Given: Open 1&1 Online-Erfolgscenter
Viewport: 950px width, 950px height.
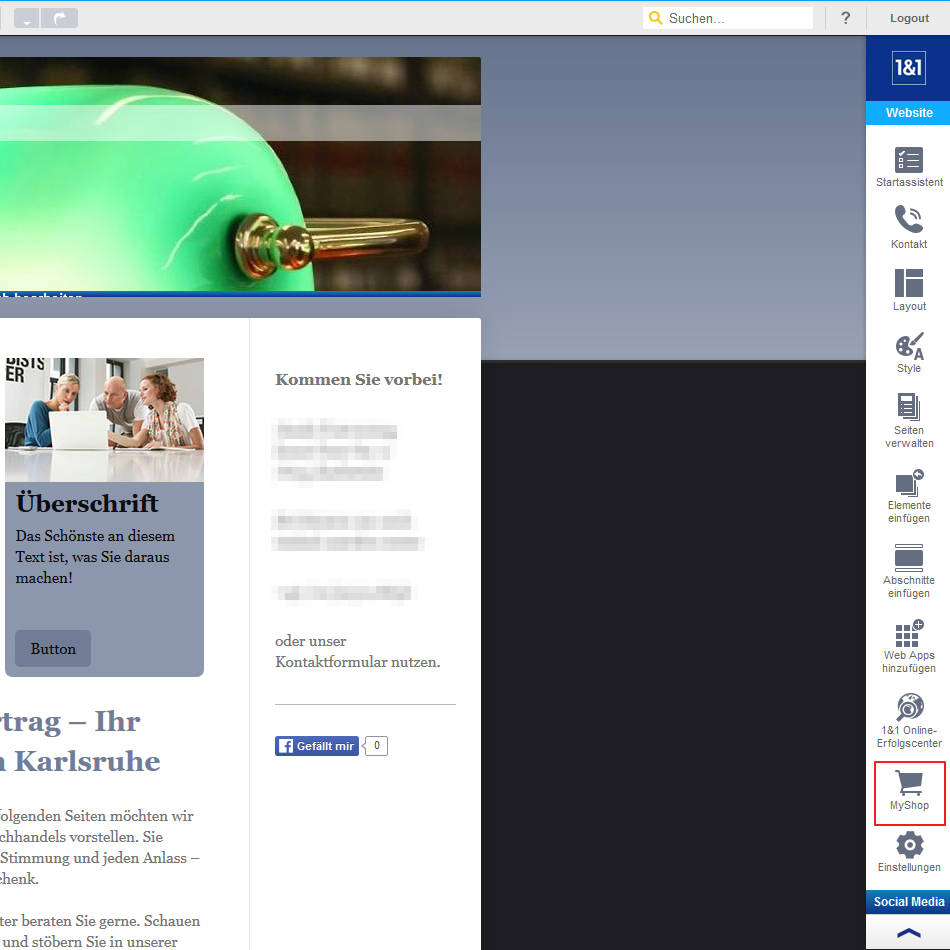Looking at the screenshot, I should 908,720.
